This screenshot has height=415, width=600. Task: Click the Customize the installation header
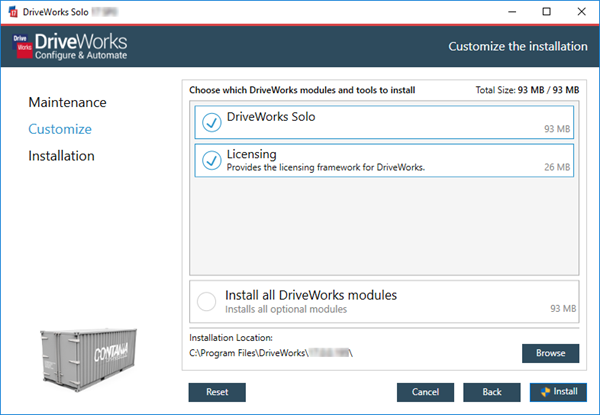pyautogui.click(x=515, y=46)
